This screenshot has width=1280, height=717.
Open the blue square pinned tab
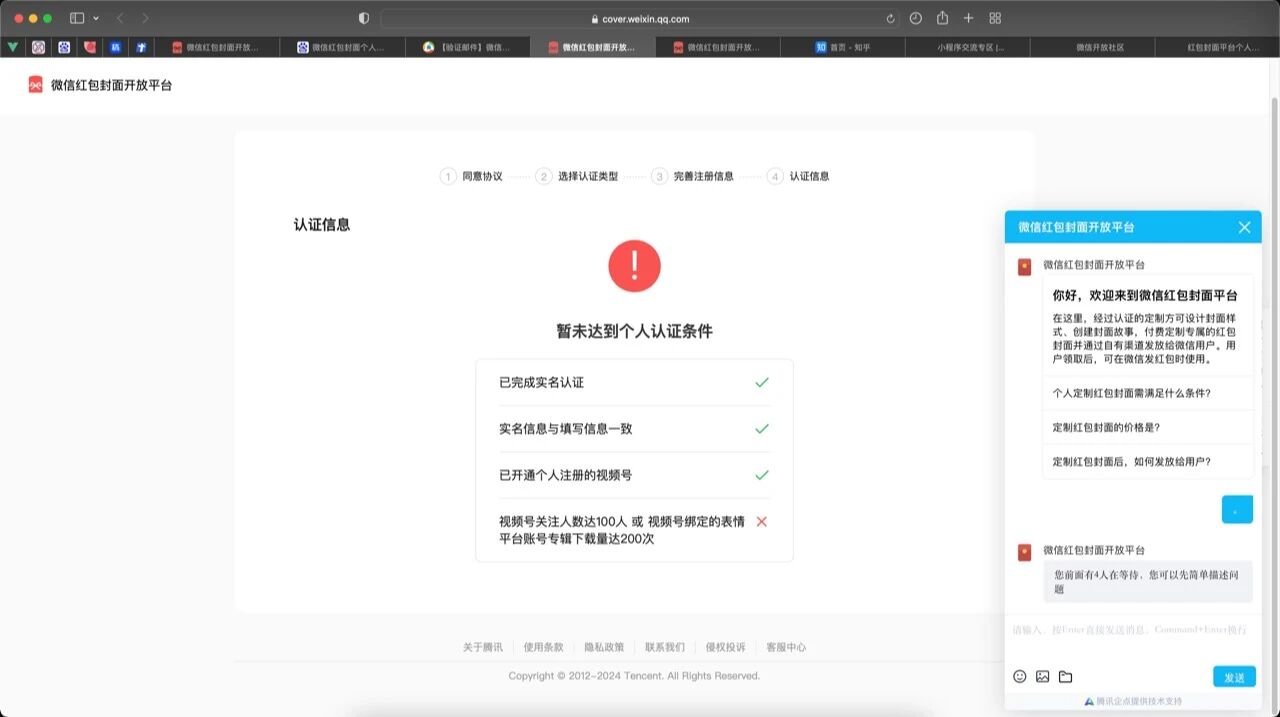click(116, 47)
